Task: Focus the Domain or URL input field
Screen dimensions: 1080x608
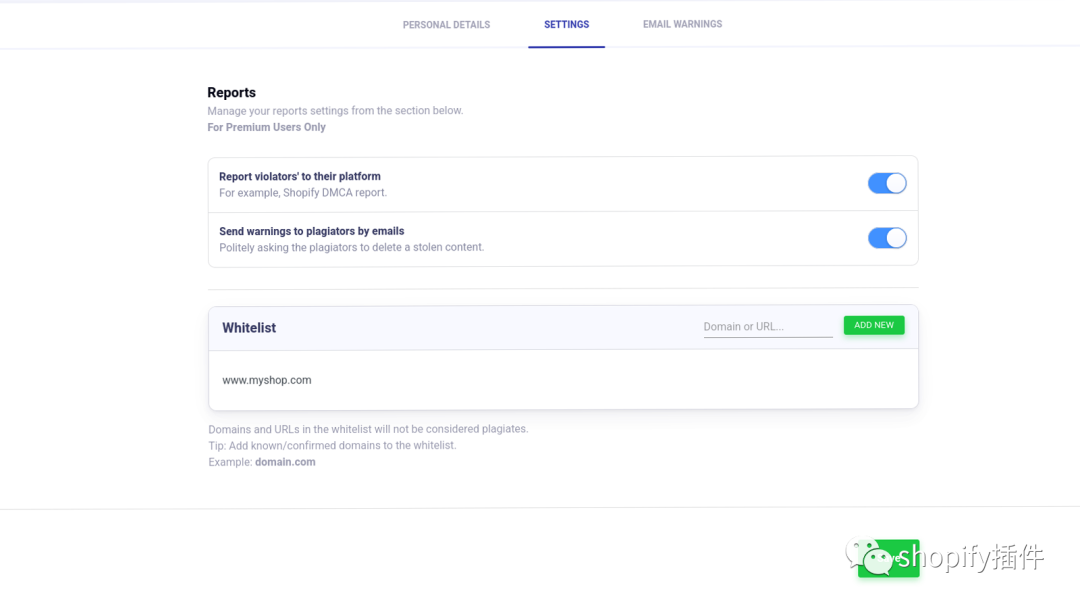Action: pyautogui.click(x=768, y=326)
